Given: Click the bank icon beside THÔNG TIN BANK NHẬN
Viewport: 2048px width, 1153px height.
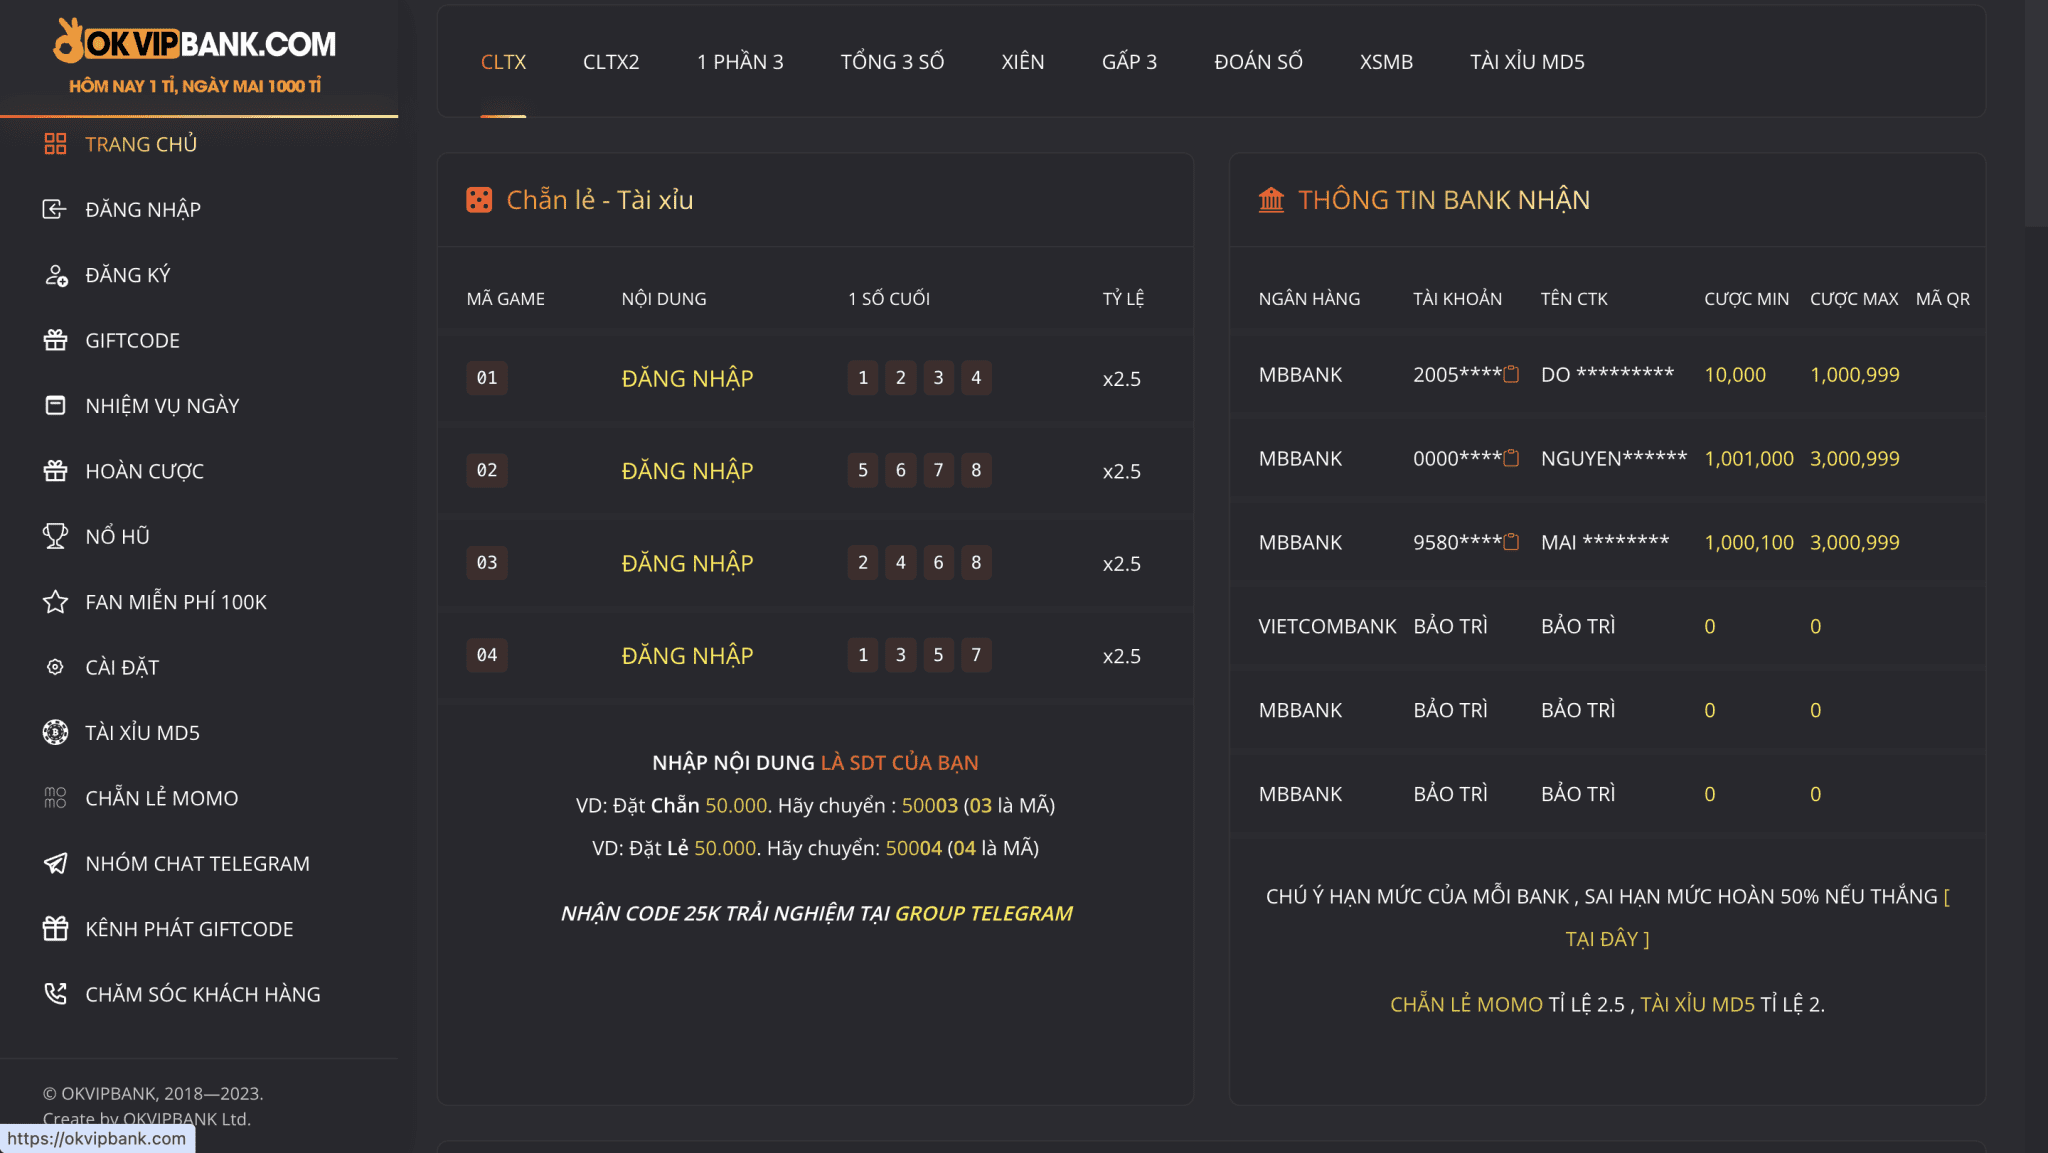Looking at the screenshot, I should pyautogui.click(x=1271, y=200).
